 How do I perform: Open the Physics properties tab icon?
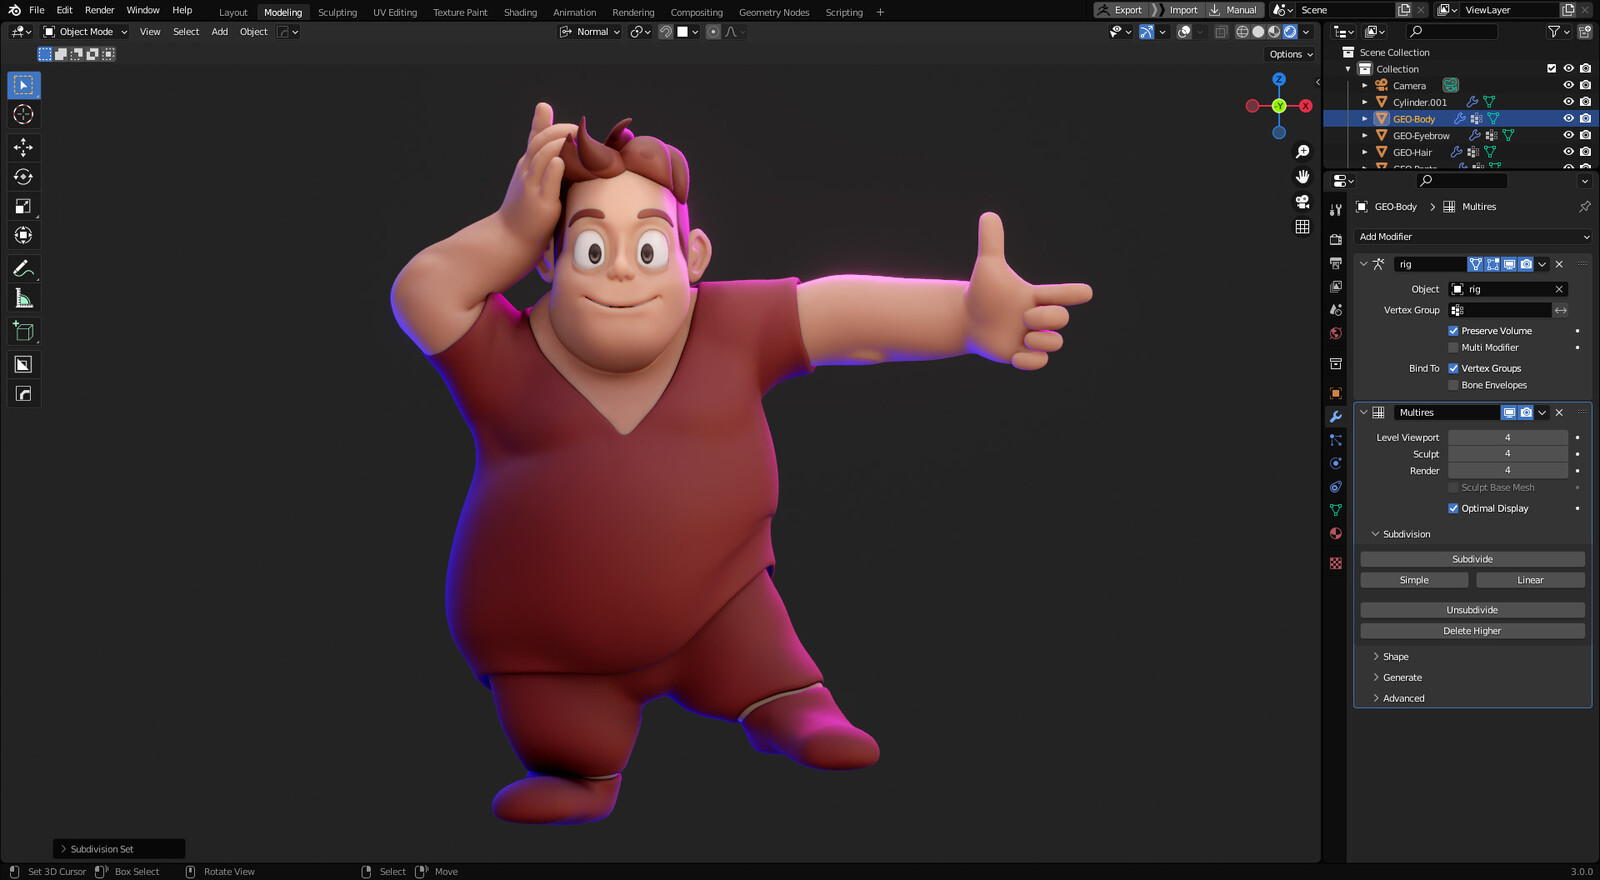click(x=1336, y=463)
